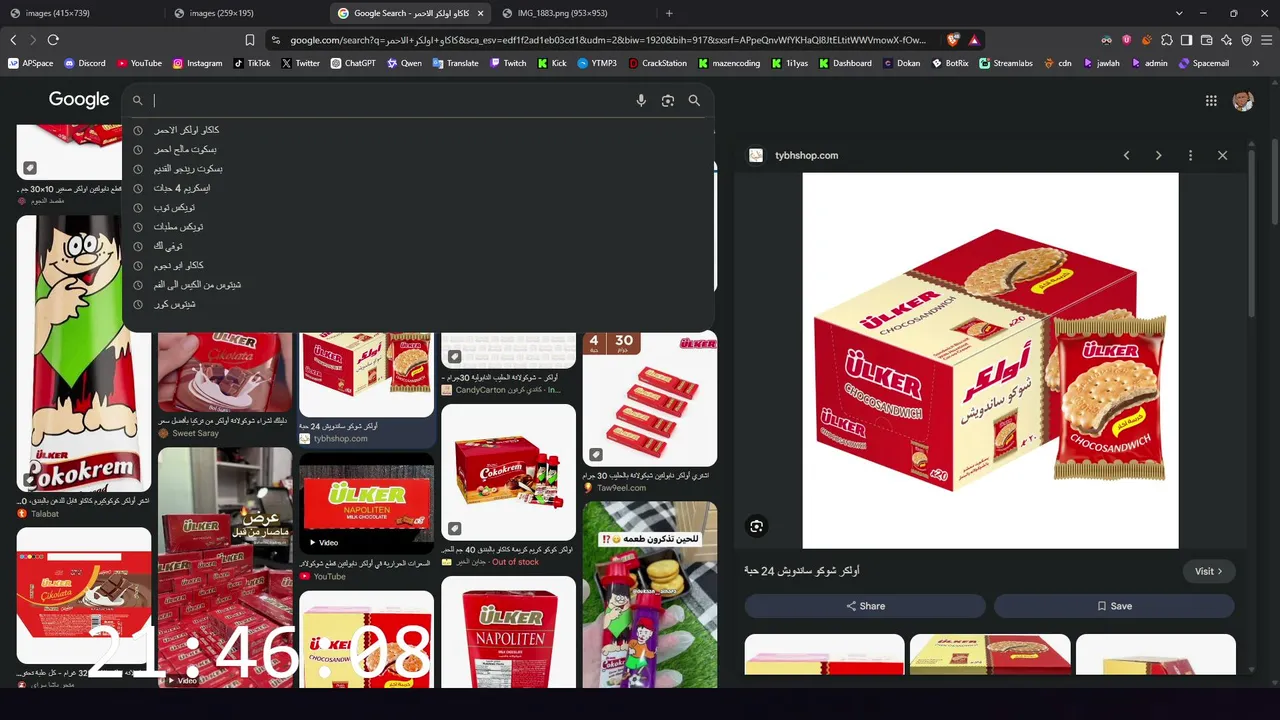Open more options in image preview panel
Screen dimensions: 1280x720
point(1190,155)
